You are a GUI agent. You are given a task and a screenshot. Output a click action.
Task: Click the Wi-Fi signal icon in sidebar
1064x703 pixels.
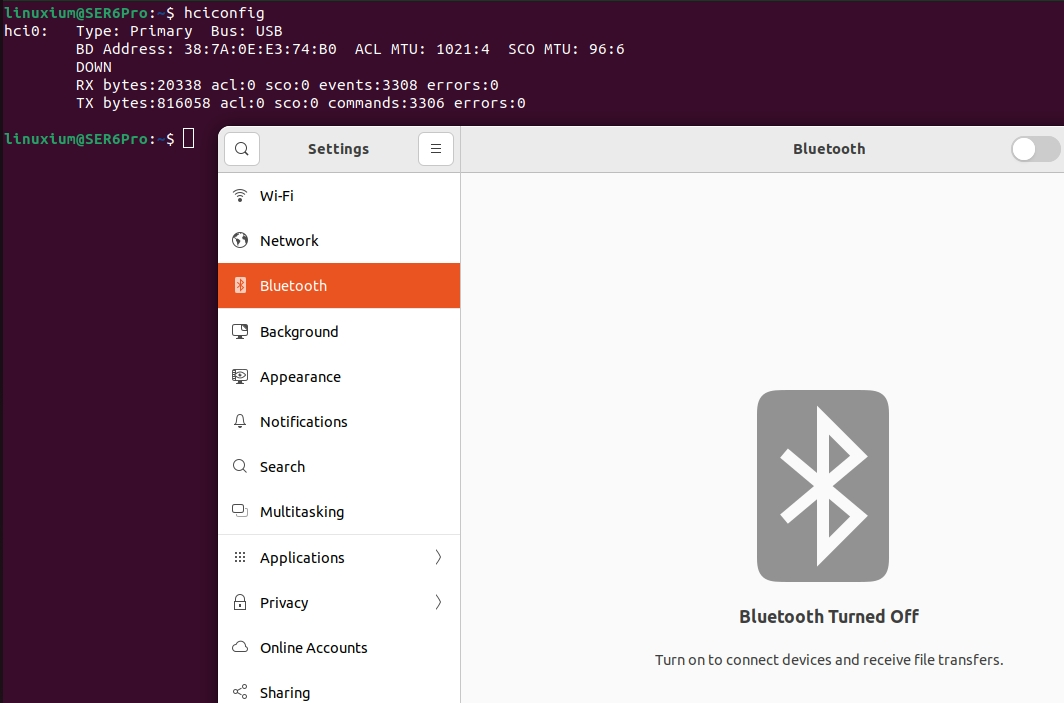[240, 195]
